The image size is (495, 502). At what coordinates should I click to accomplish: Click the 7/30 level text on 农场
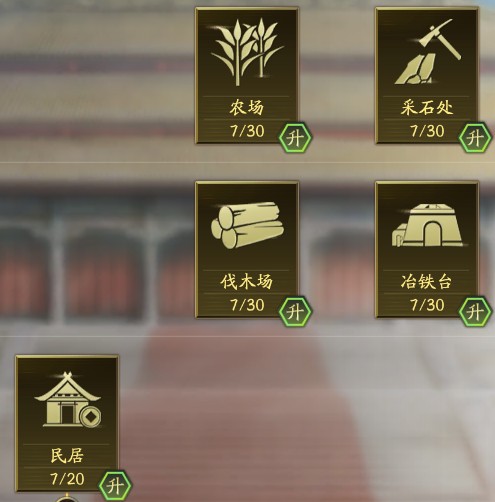247,131
